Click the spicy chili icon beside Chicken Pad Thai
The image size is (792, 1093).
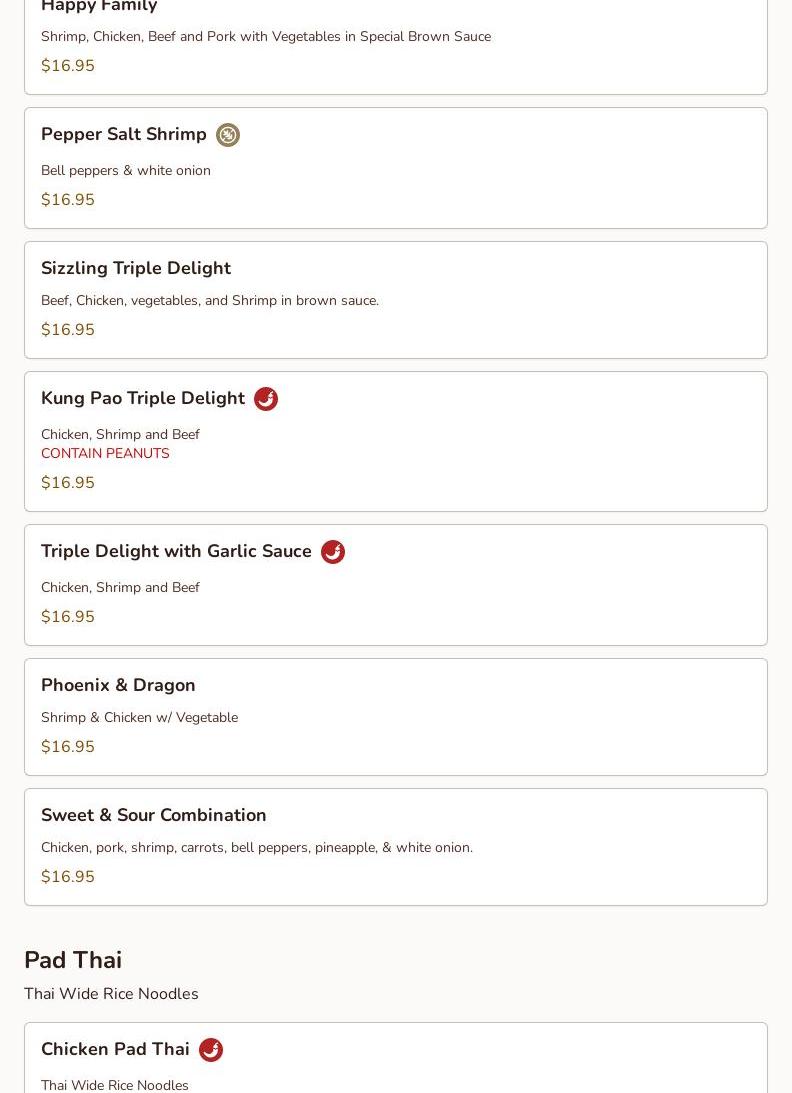[211, 1050]
